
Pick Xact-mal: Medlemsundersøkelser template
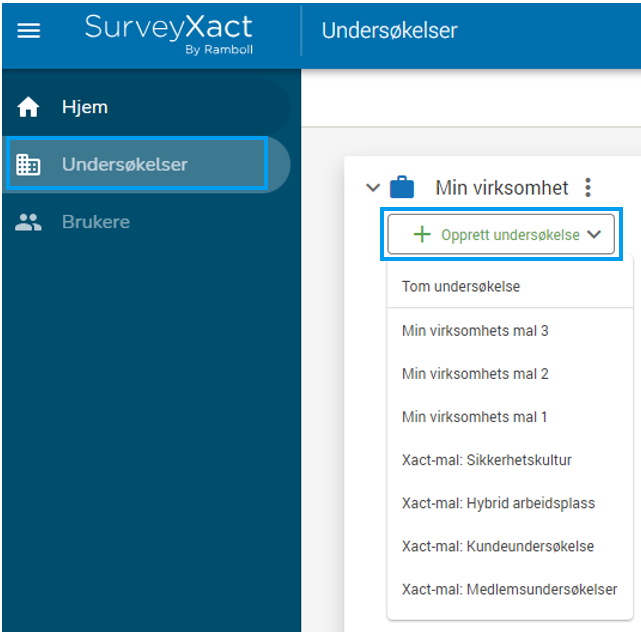(x=510, y=589)
